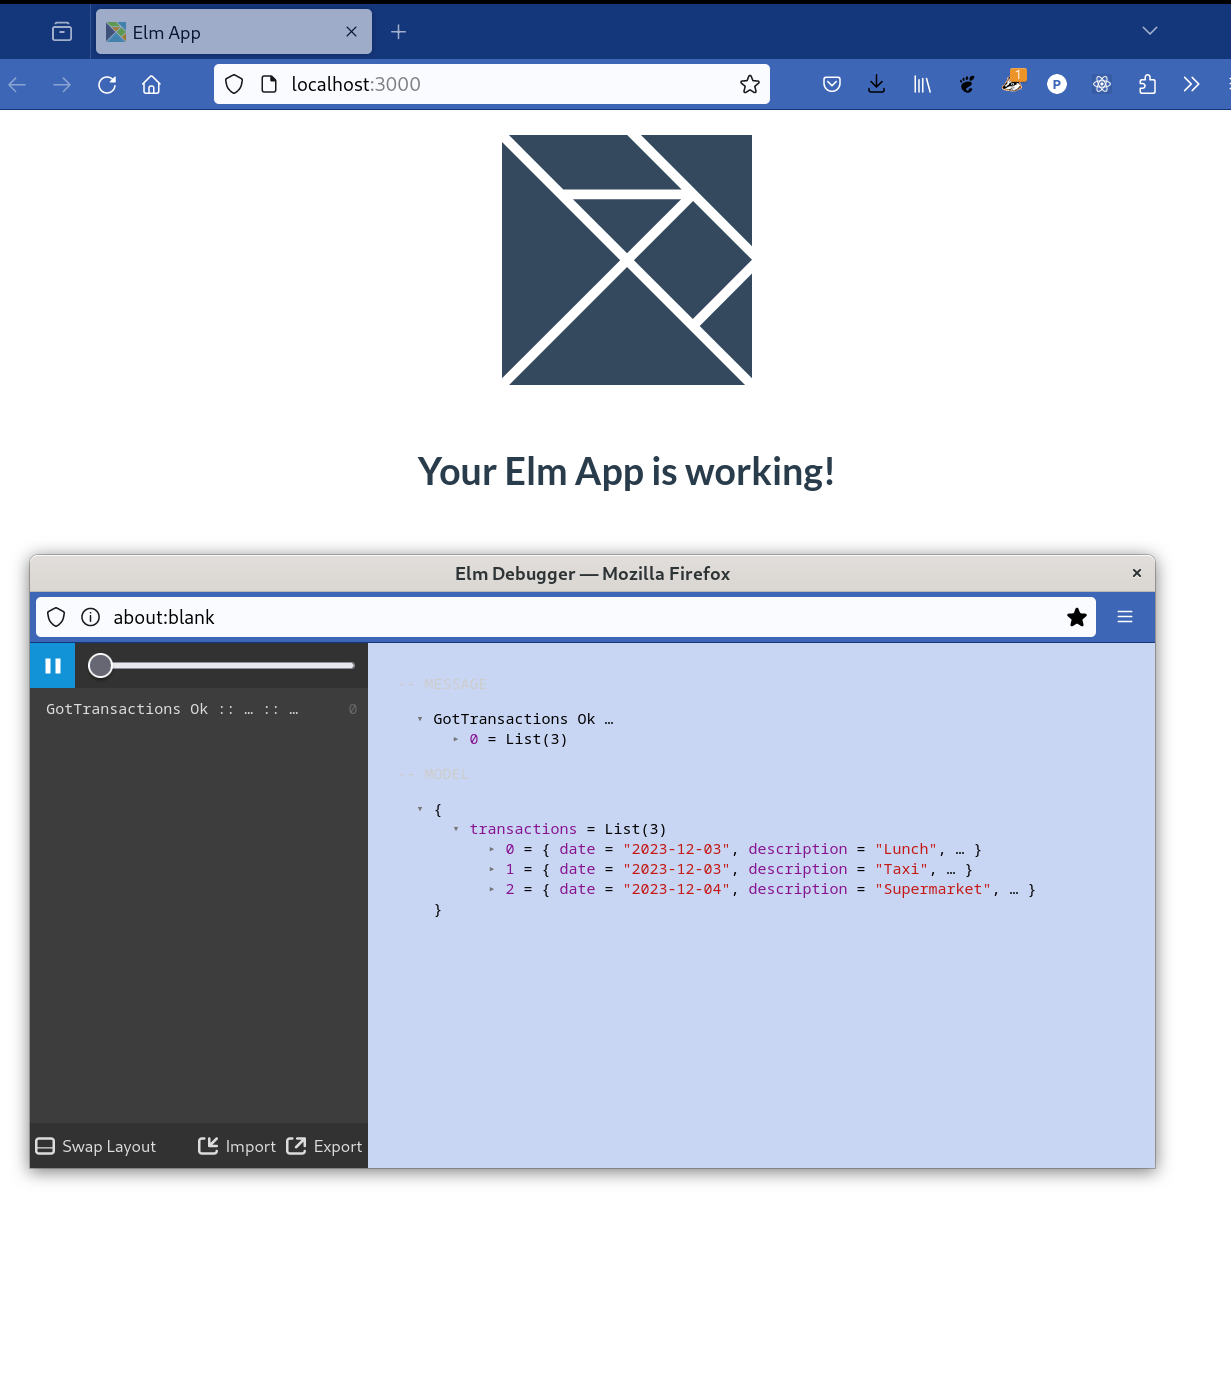Expand the GotTransactions Ok message entry
This screenshot has height=1384, width=1231.
[x=420, y=718]
